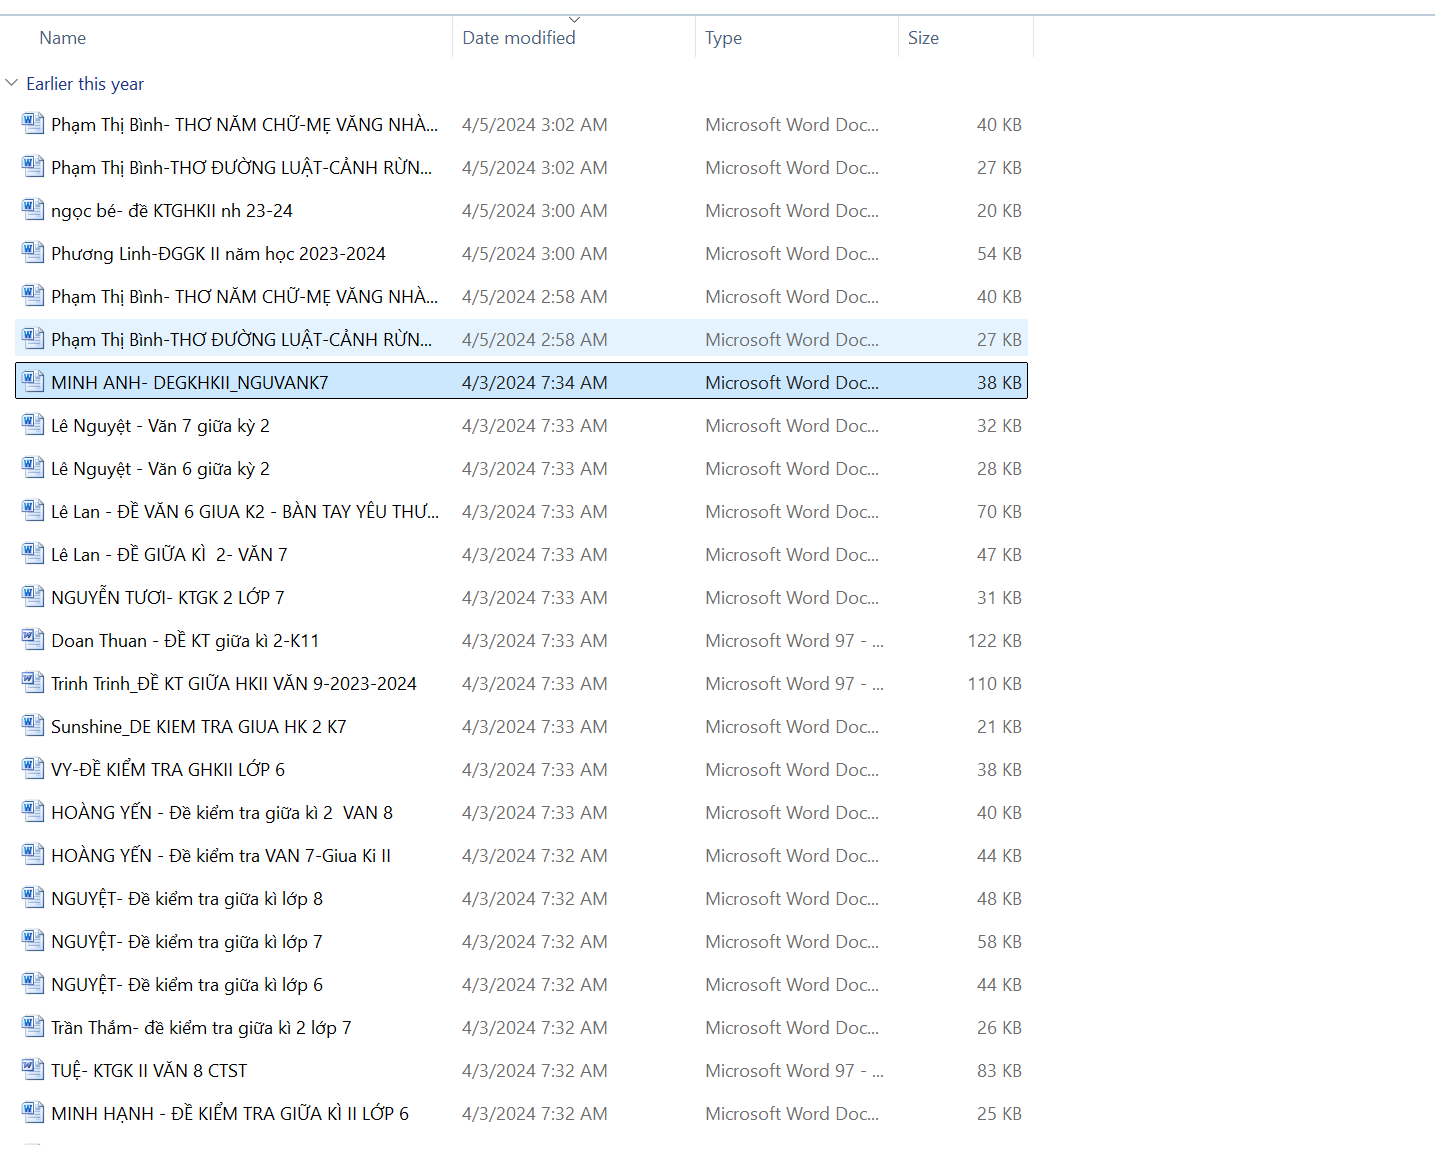
Task: Click the 110 KB size value
Action: [x=995, y=684]
